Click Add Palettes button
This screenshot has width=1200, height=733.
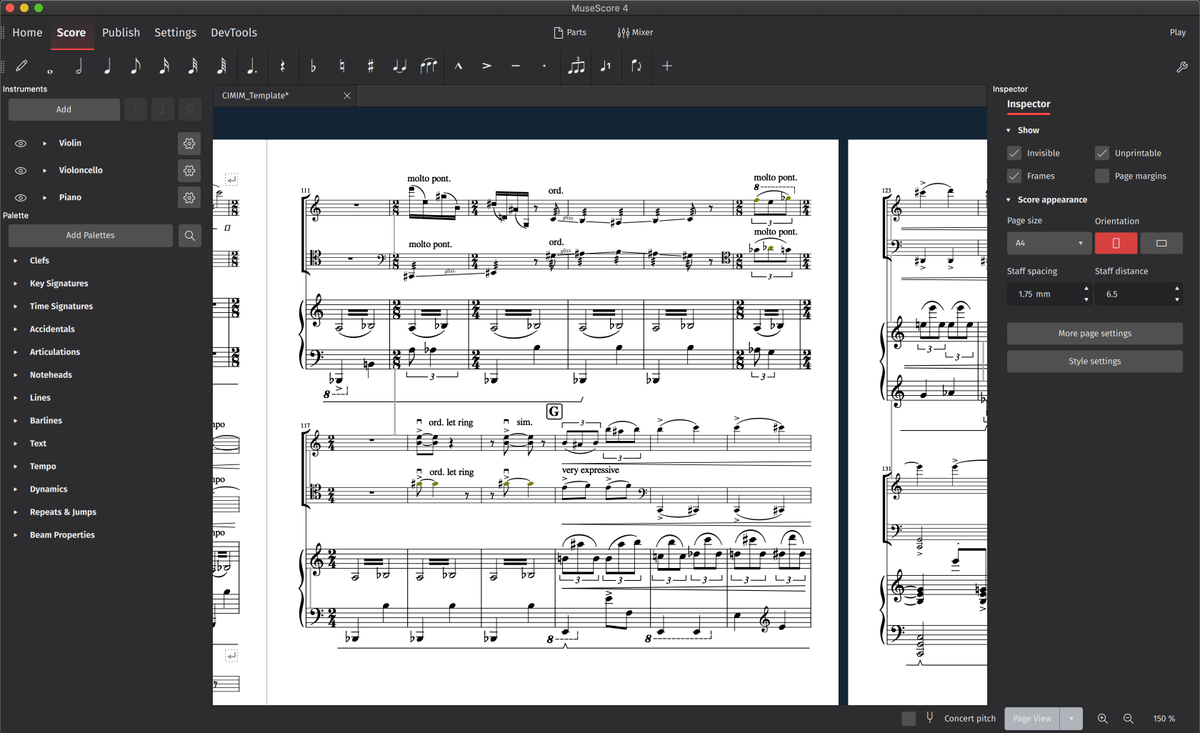tap(90, 235)
